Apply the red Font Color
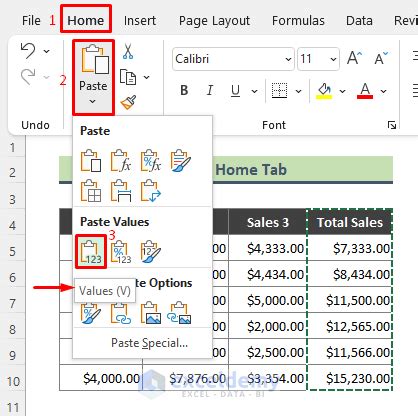Screen dimensions: 418x416 click(x=365, y=91)
